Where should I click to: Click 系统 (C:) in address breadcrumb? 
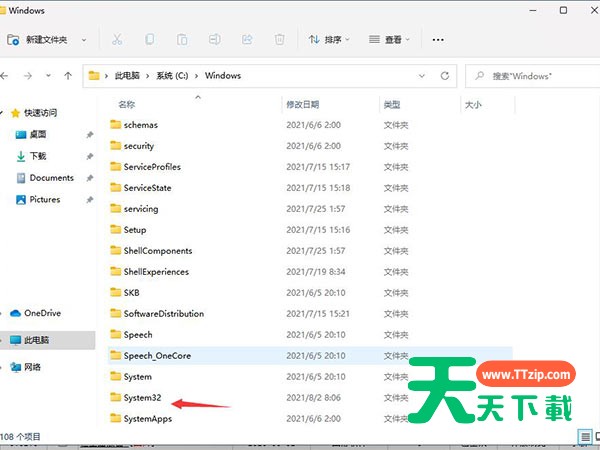[175, 76]
